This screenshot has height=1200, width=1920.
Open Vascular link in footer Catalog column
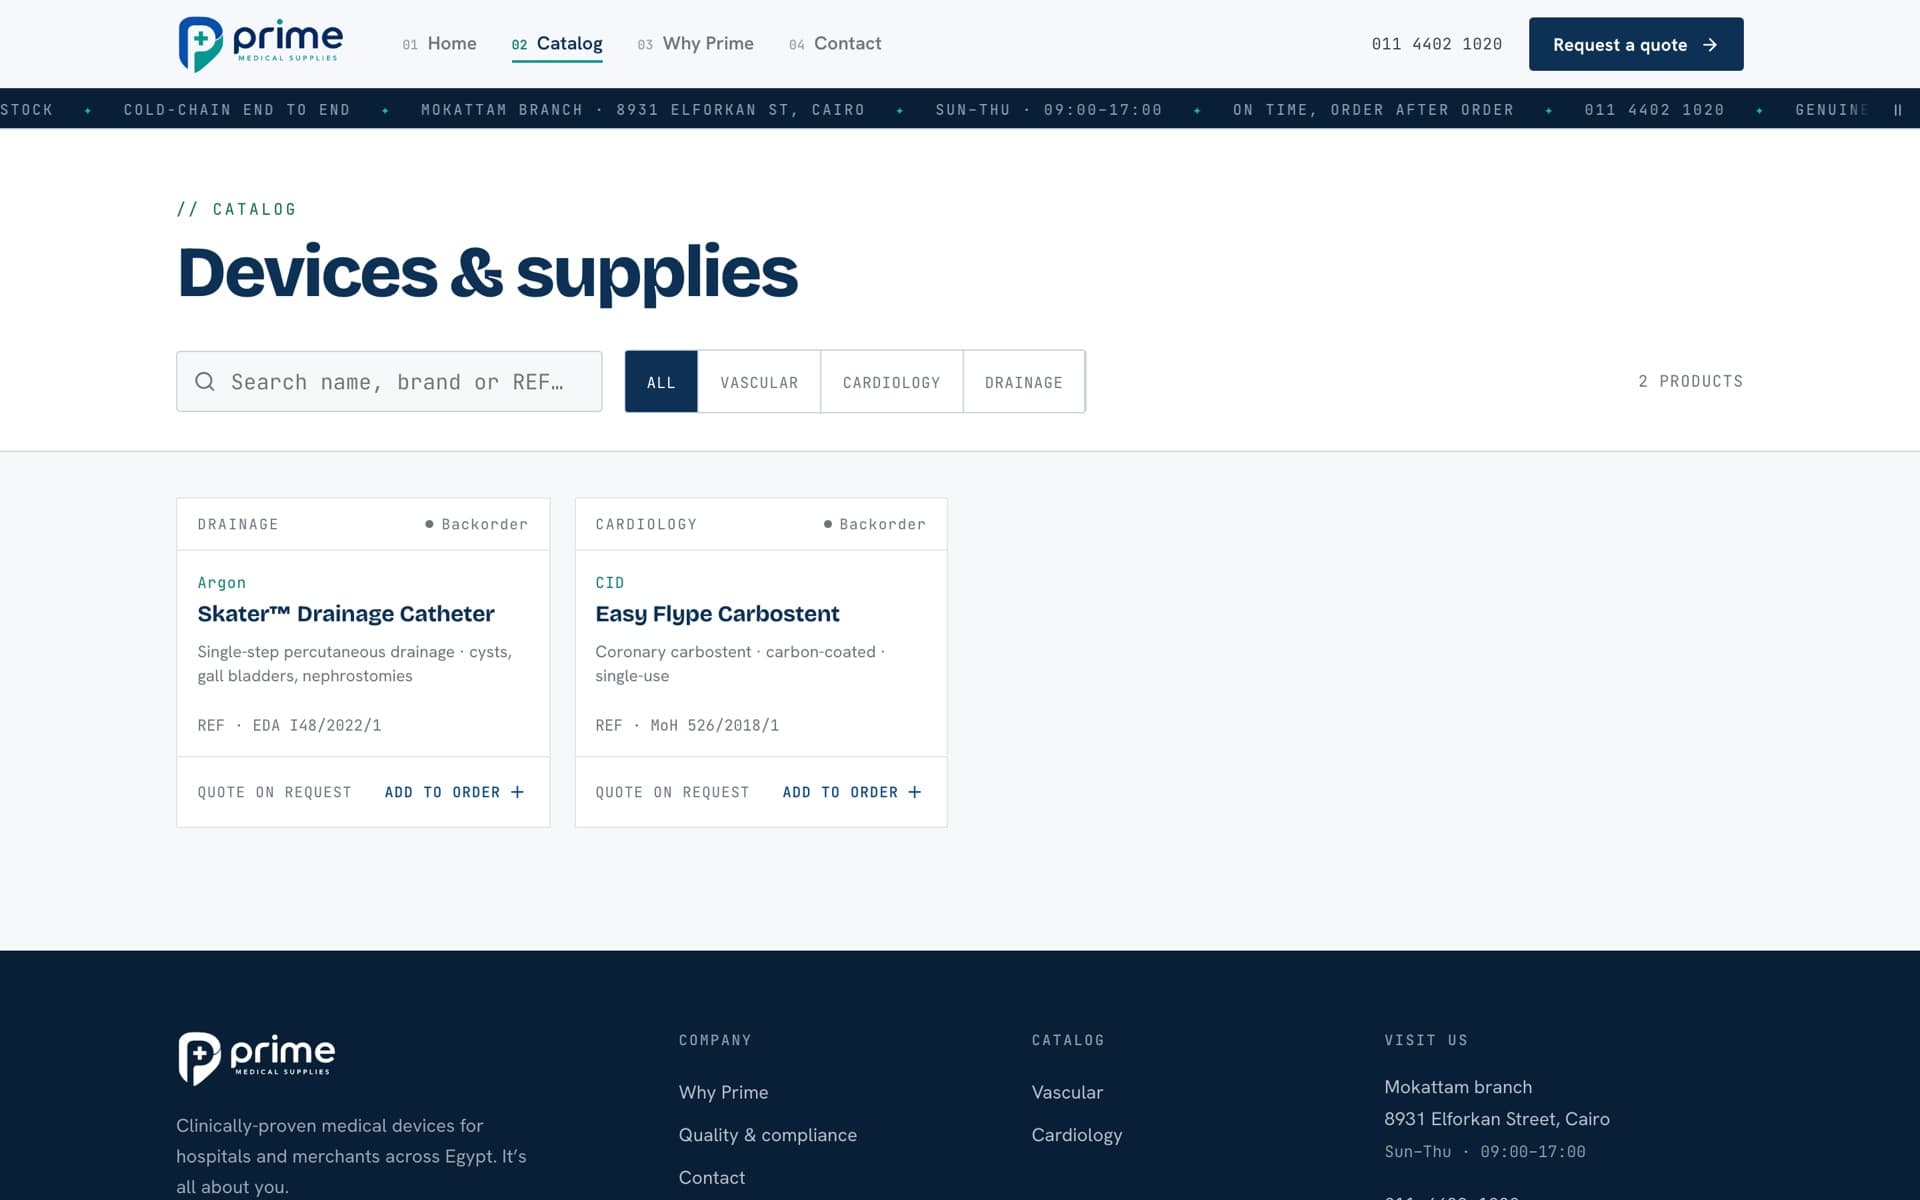(x=1067, y=1092)
